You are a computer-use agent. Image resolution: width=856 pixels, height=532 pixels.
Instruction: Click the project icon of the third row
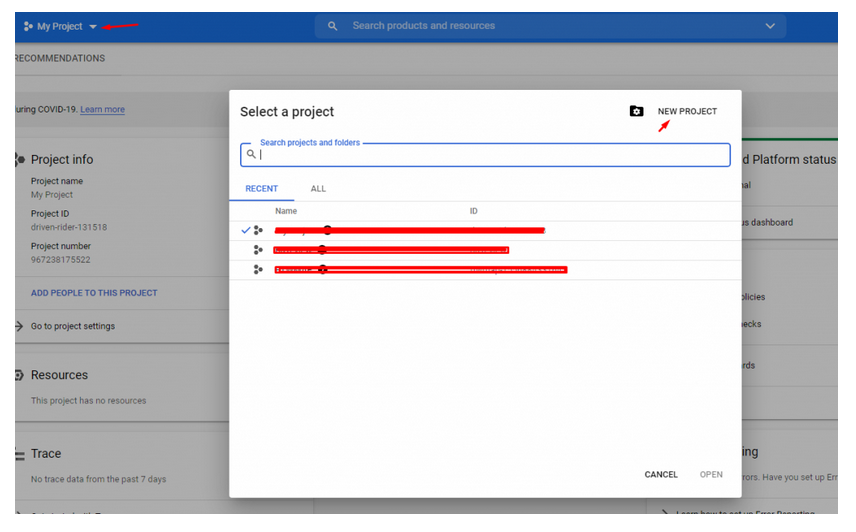pos(258,270)
